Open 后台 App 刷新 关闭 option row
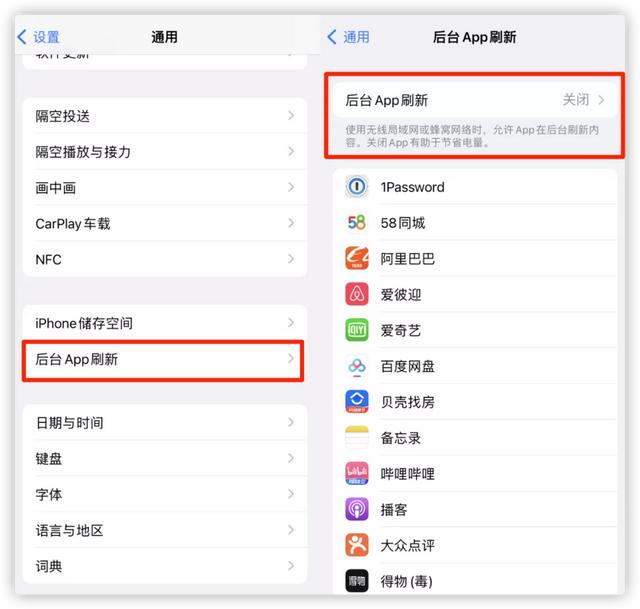 [x=474, y=100]
